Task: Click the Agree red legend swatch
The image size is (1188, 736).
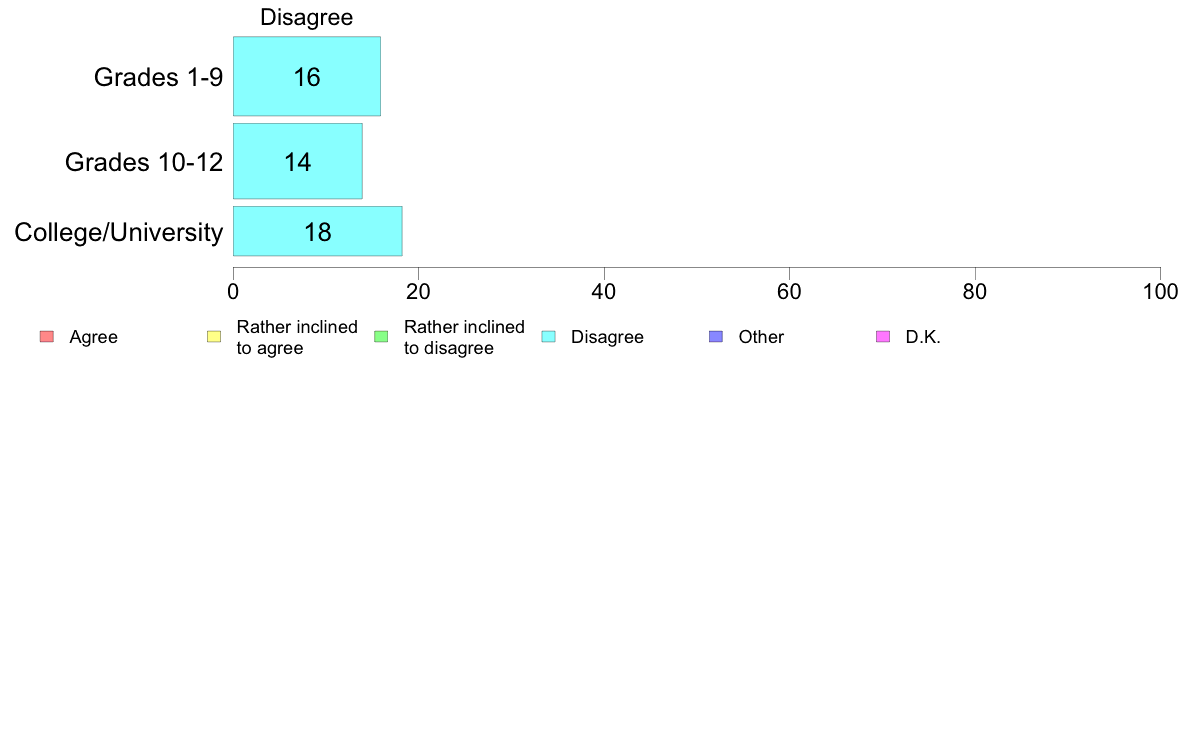Action: (x=47, y=337)
